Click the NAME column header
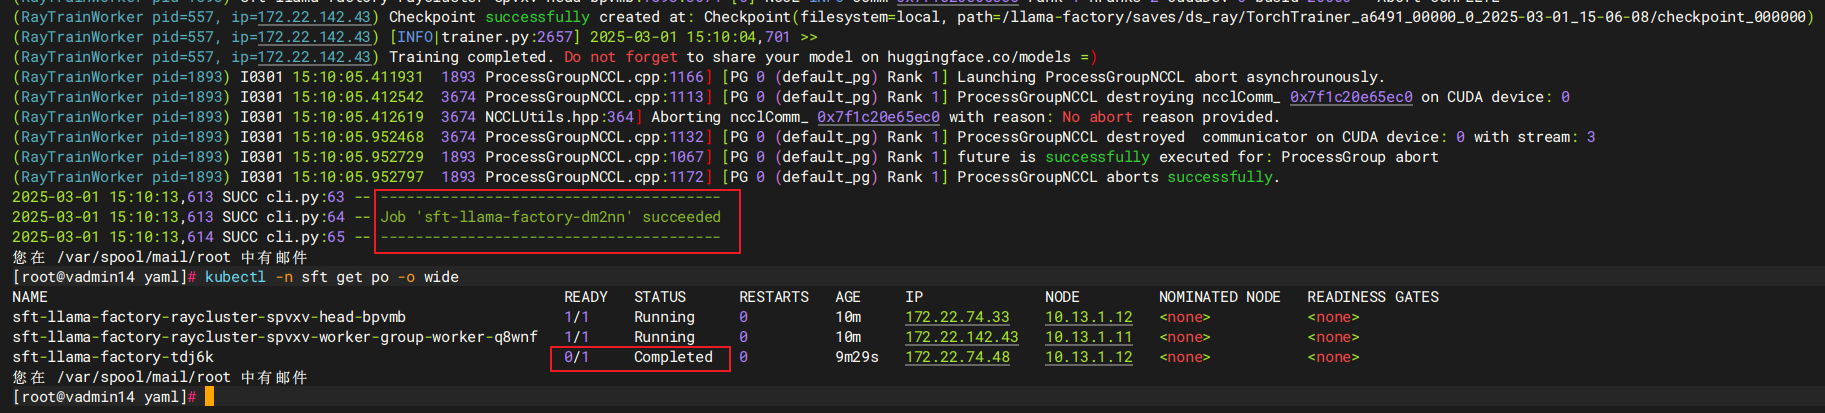This screenshot has width=1825, height=413. tap(30, 297)
